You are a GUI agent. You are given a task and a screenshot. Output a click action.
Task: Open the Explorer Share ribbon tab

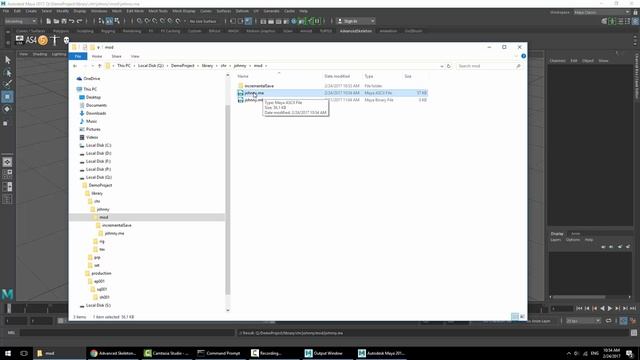[x=117, y=56]
